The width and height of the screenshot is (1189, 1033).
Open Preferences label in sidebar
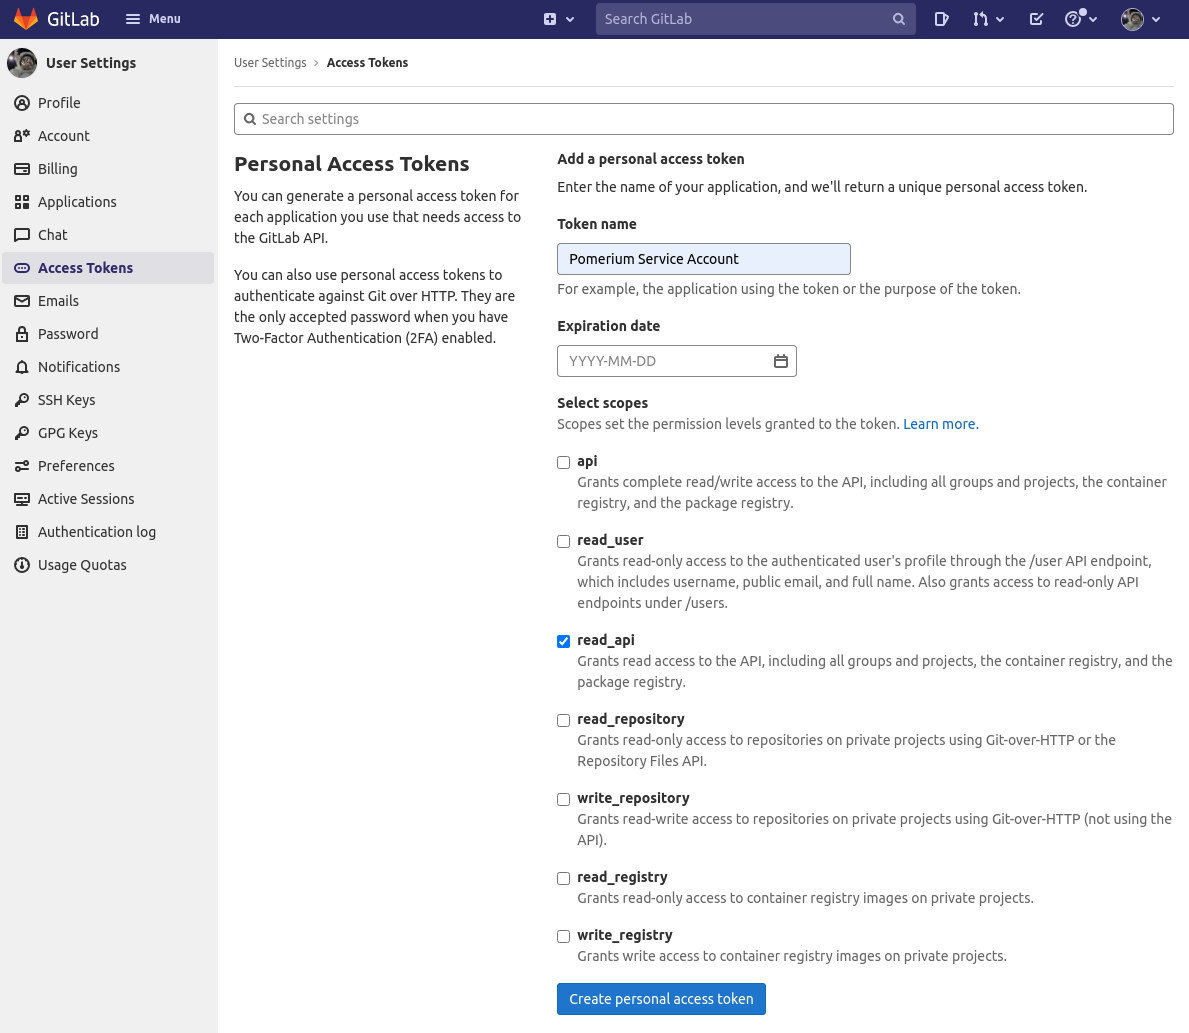click(76, 466)
